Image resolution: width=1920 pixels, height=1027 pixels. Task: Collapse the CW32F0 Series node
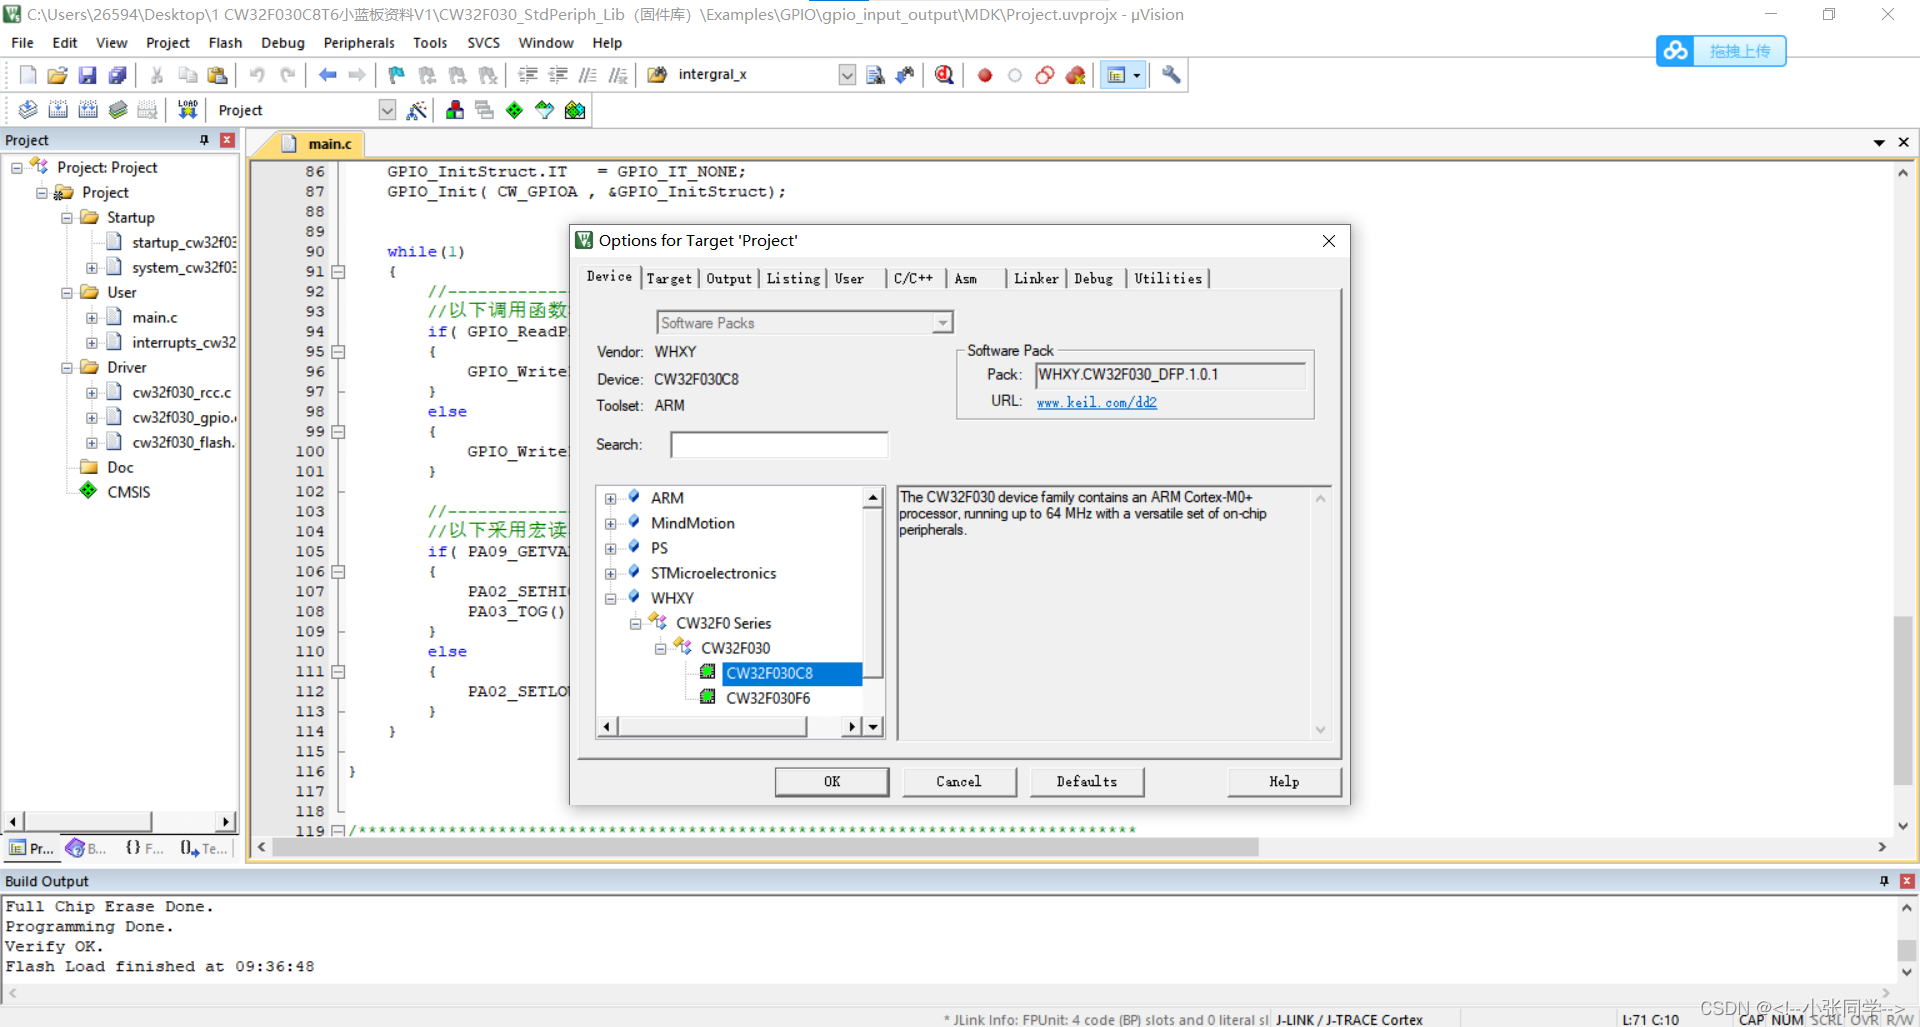click(635, 623)
